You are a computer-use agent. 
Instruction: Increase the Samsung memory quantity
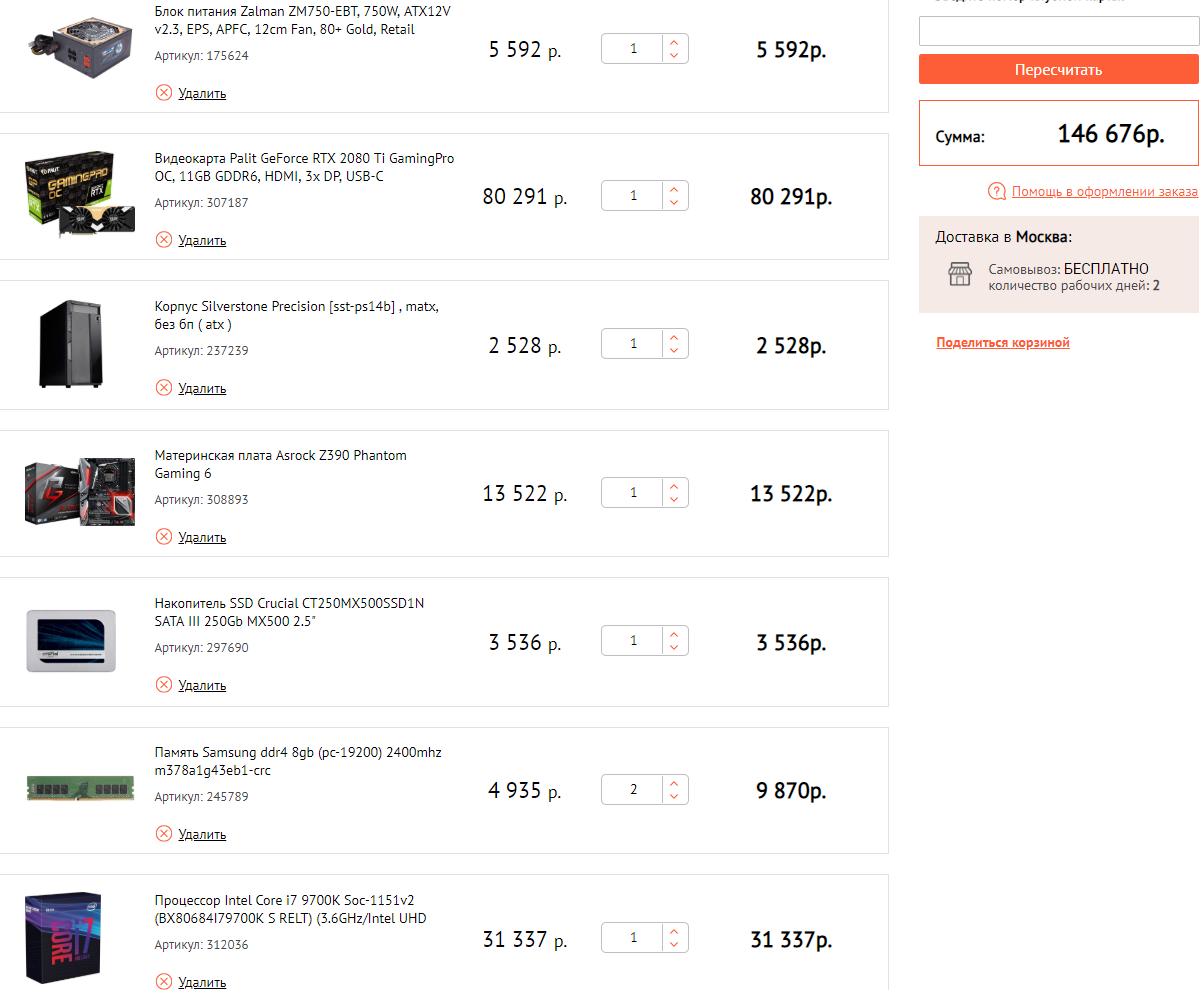(x=674, y=784)
